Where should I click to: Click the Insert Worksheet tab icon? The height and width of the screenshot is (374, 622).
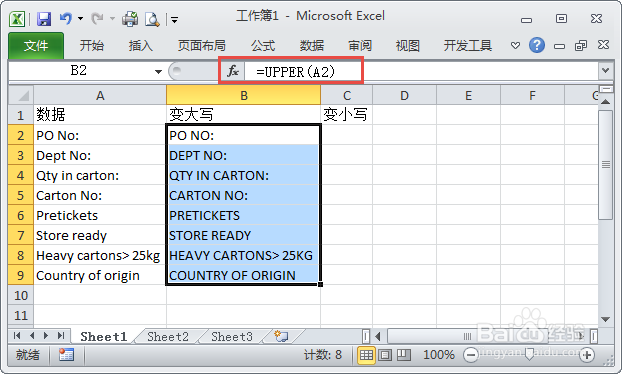(x=281, y=336)
